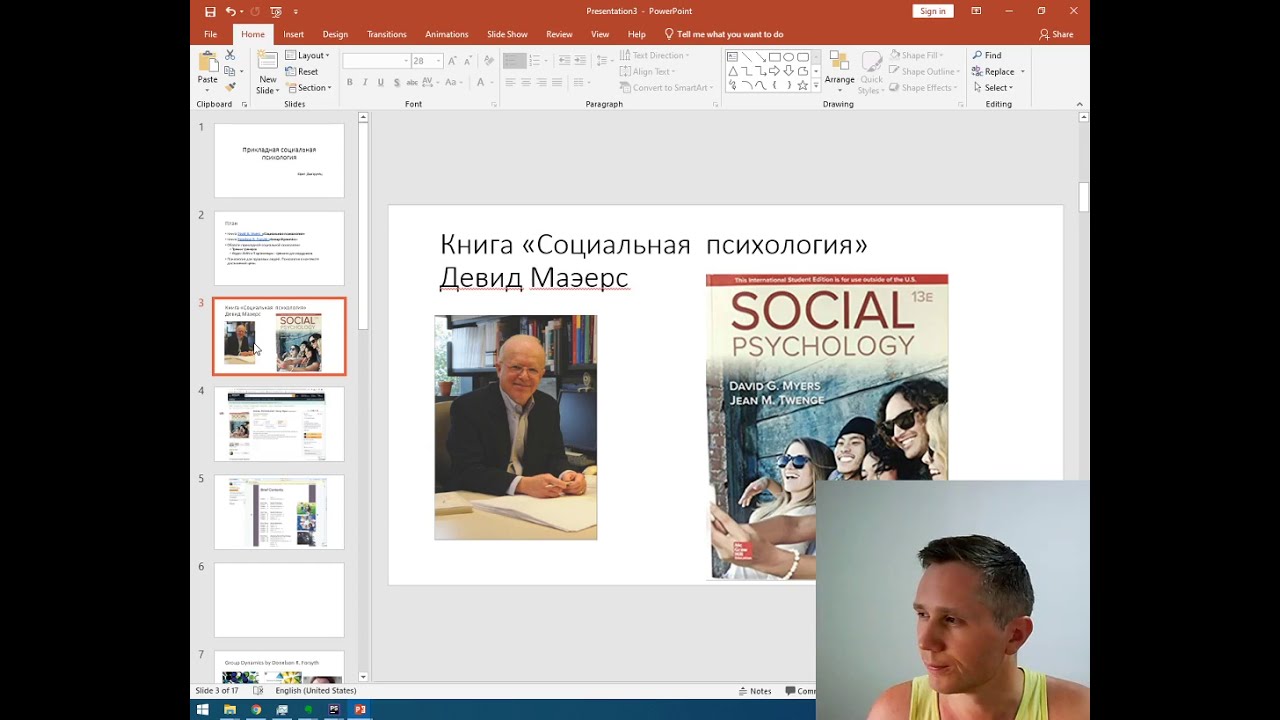
Task: Click the Cut scissors icon
Action: pos(230,55)
